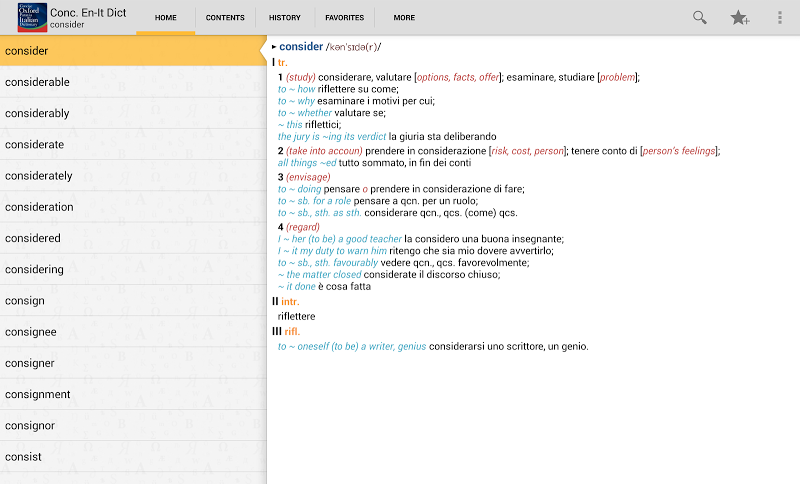The width and height of the screenshot is (800, 484).
Task: Open the three-dot overflow menu
Action: pos(780,18)
